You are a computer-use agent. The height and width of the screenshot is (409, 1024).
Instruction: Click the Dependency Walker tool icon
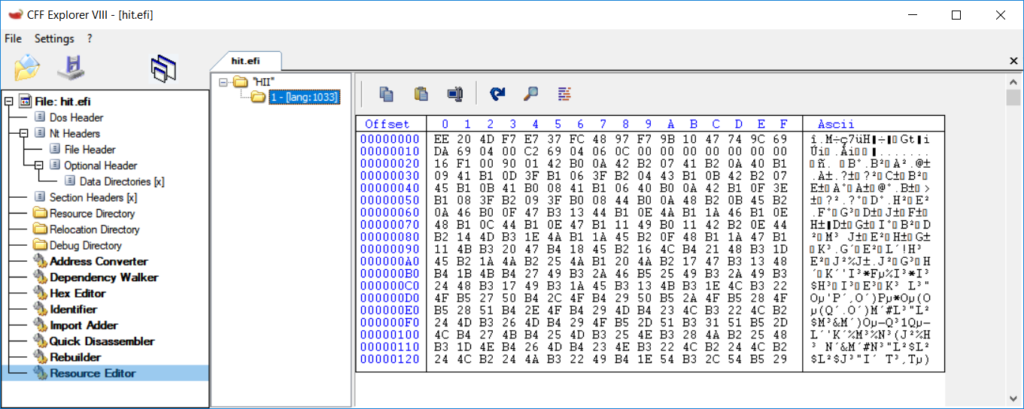coord(40,278)
